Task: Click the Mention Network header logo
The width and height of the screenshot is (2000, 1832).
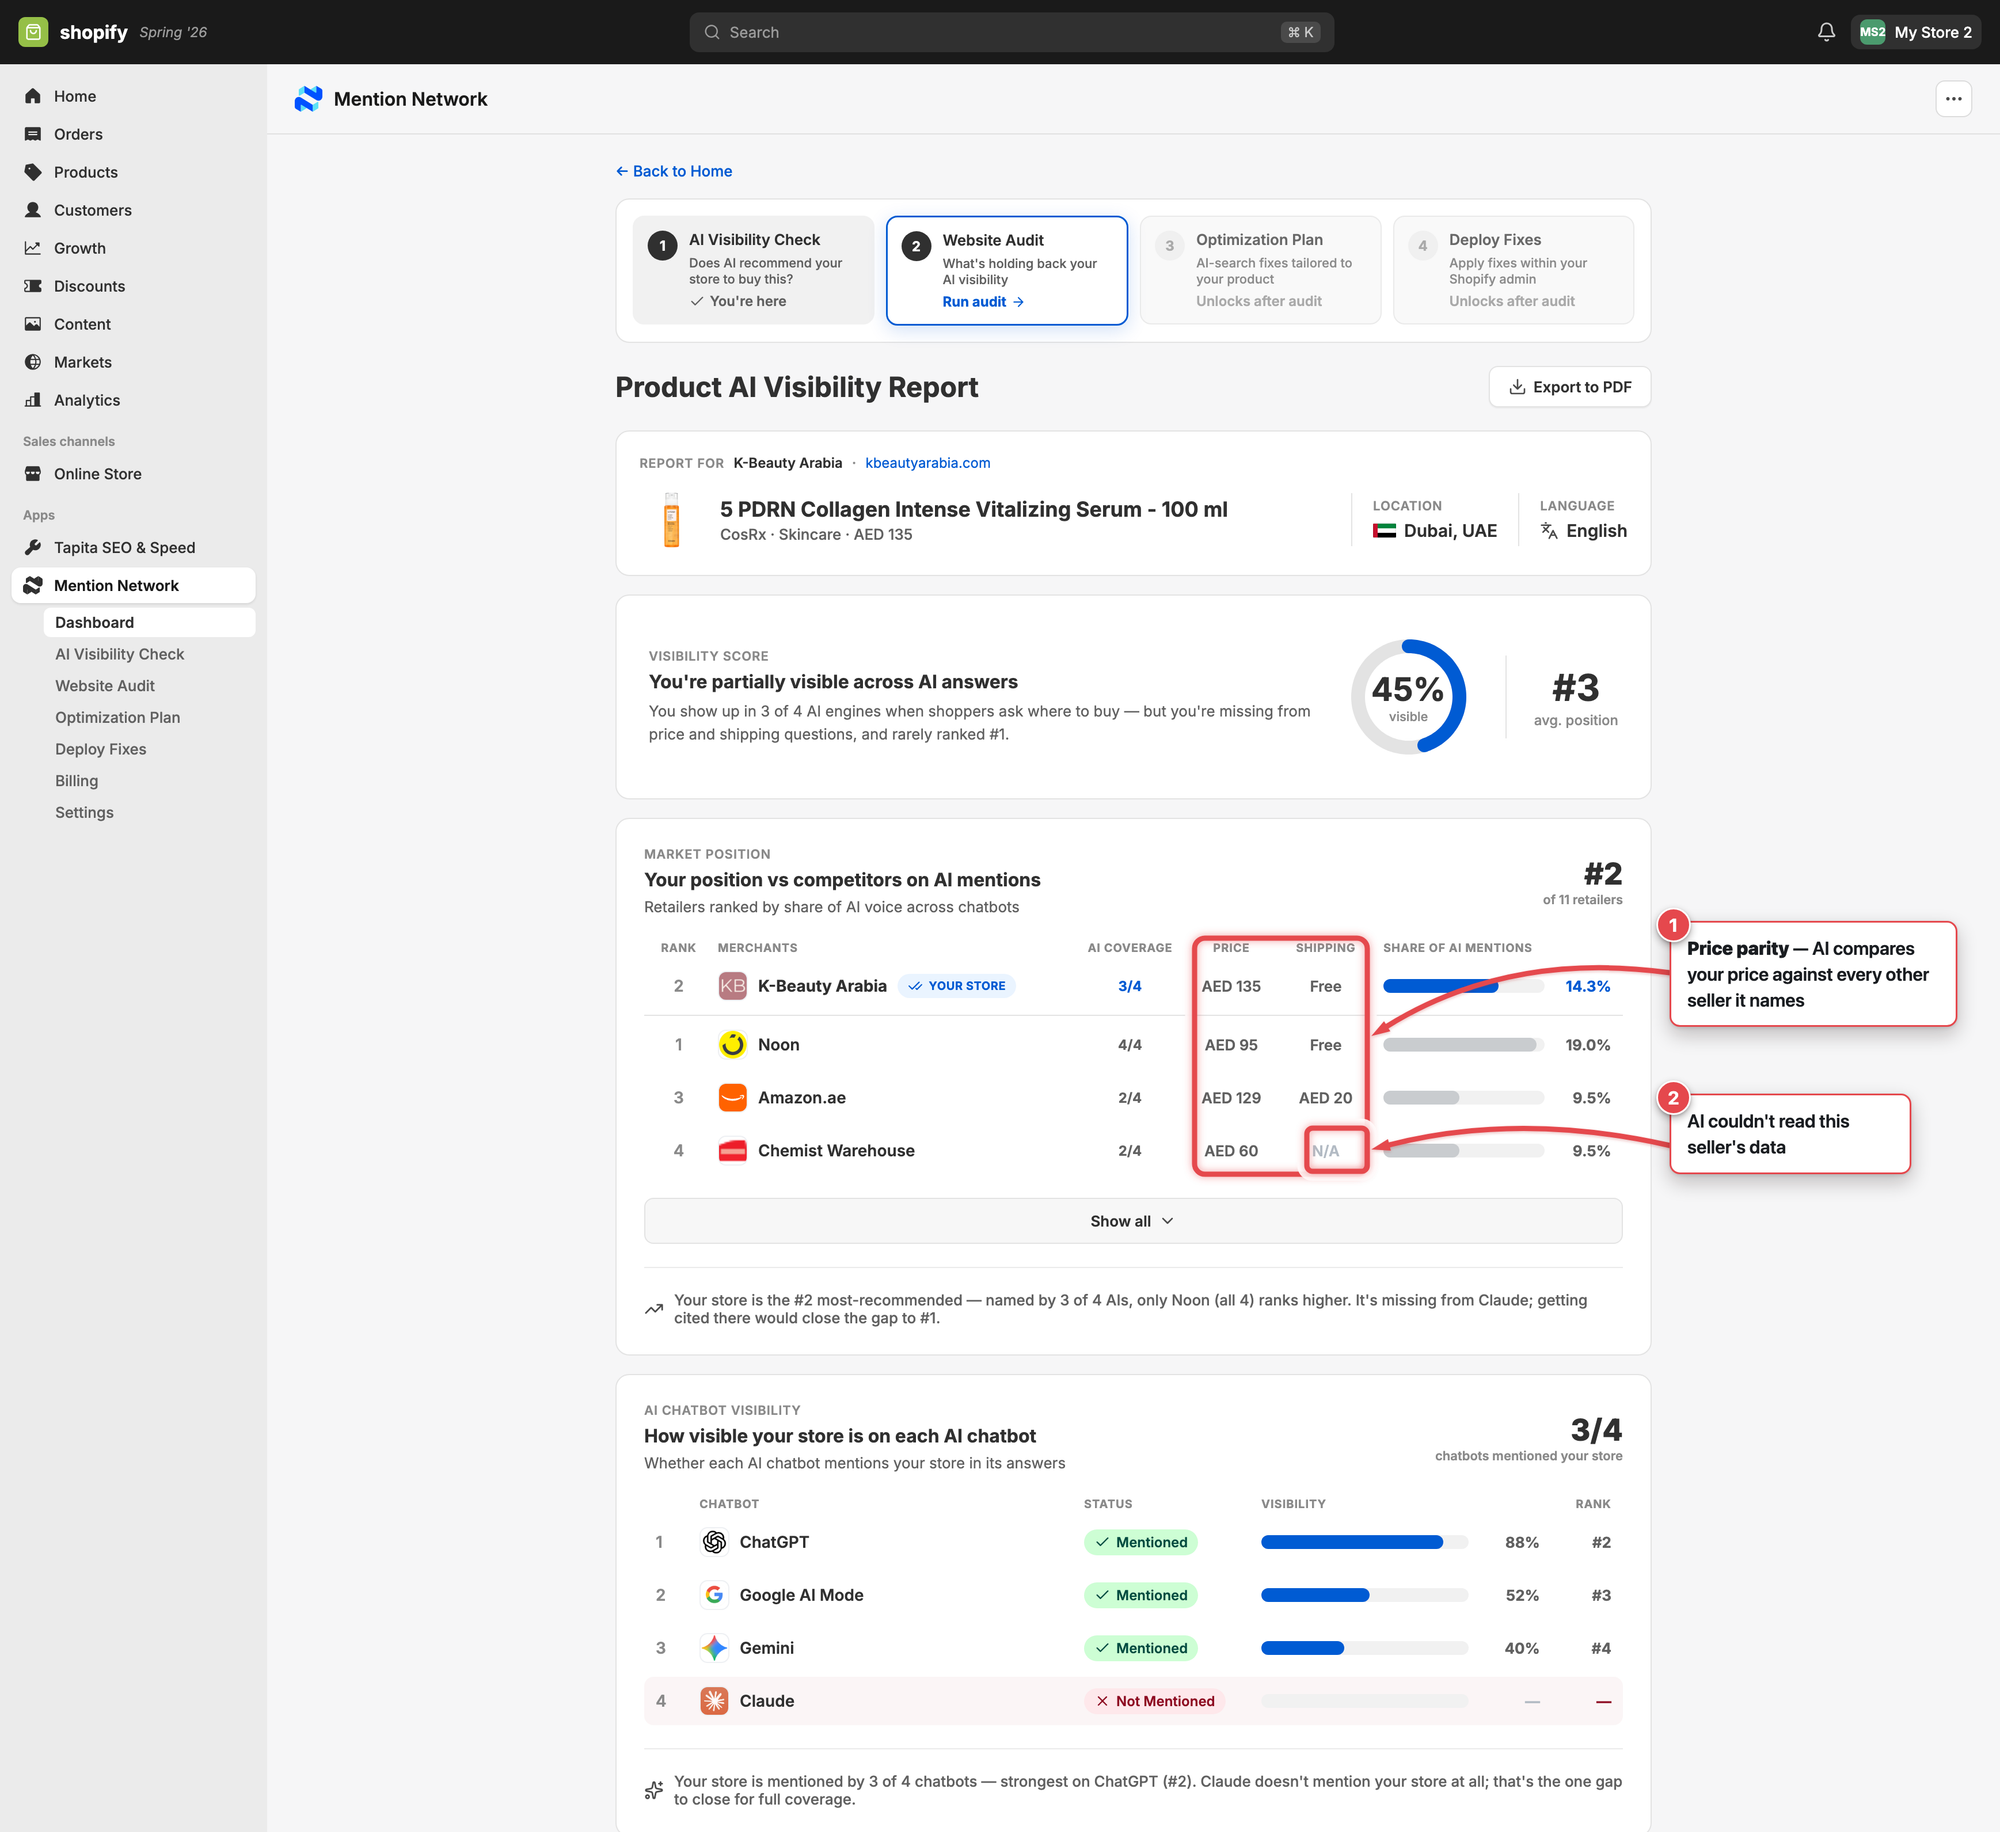Action: [x=308, y=99]
